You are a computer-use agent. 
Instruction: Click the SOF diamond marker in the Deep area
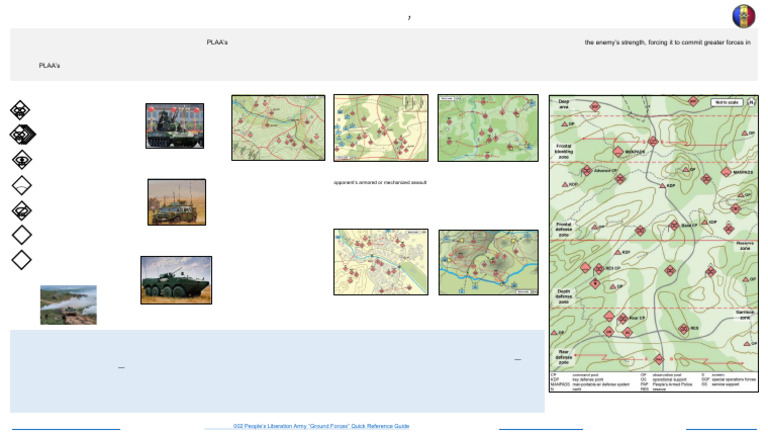click(595, 106)
